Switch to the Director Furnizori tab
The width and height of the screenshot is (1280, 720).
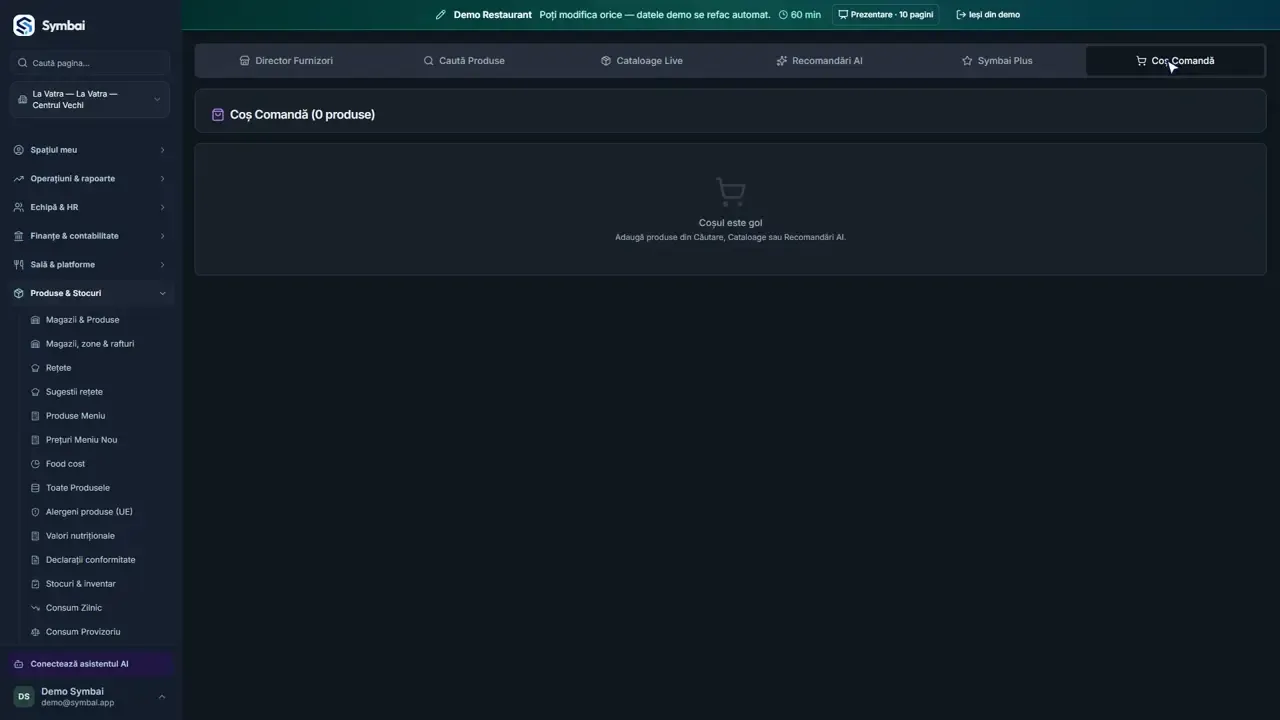[286, 61]
